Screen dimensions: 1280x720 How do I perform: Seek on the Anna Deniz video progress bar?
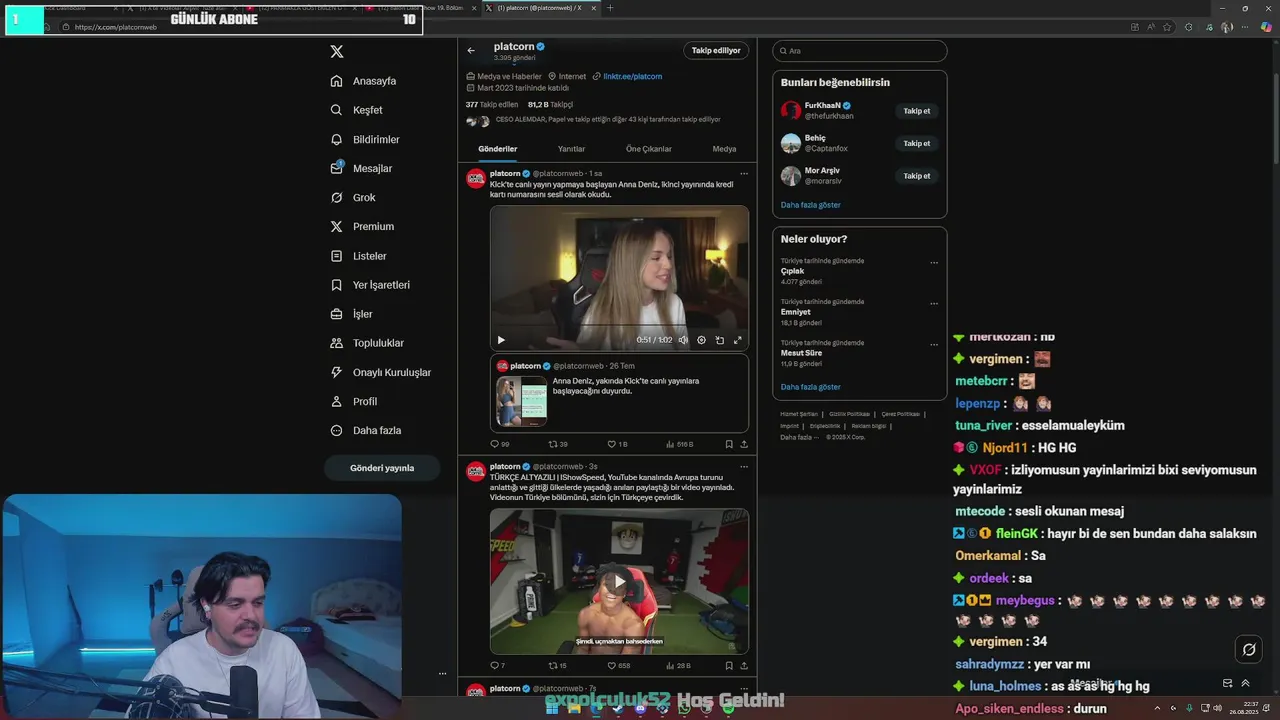tap(619, 326)
